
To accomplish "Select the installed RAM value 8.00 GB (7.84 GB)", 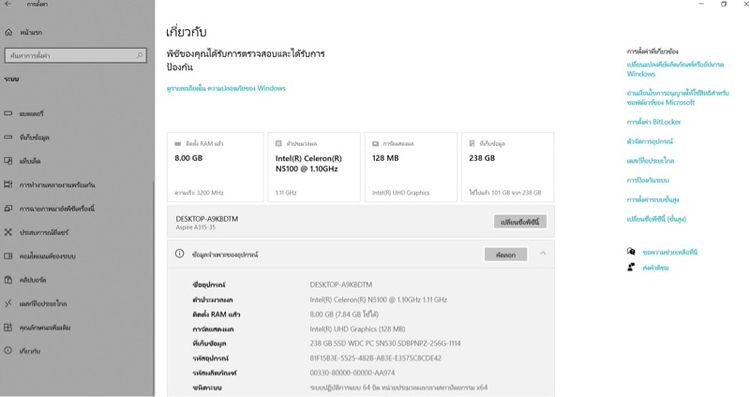I will 344,314.
